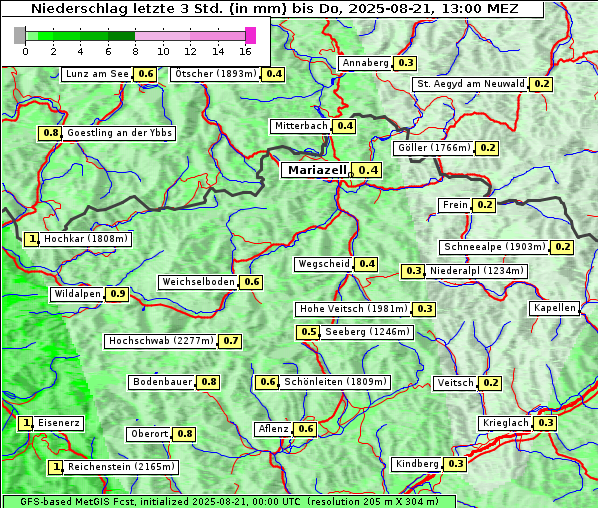Click the Lunz am See 0.6 value

[145, 74]
